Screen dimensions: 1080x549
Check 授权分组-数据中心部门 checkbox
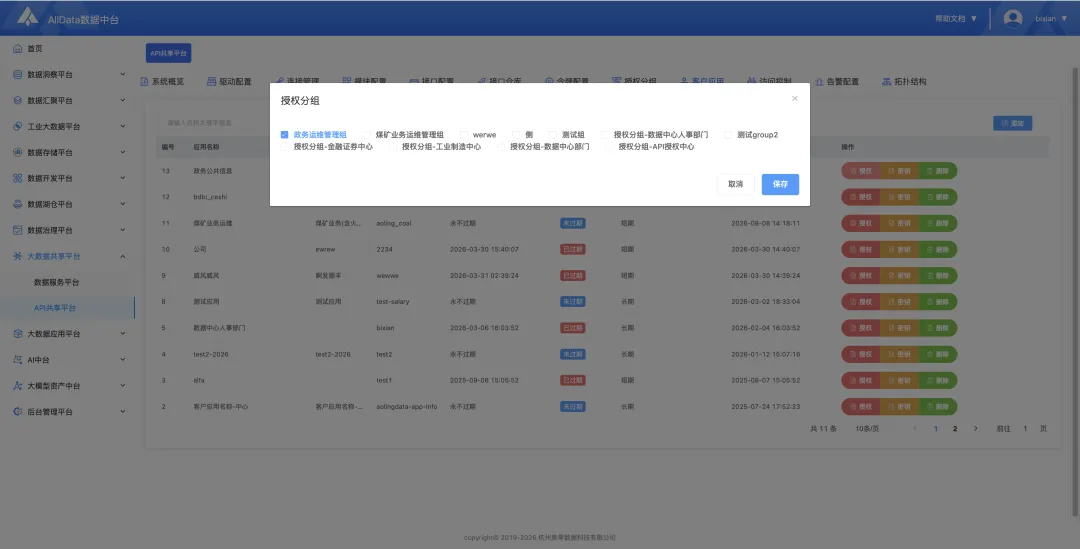(501, 147)
